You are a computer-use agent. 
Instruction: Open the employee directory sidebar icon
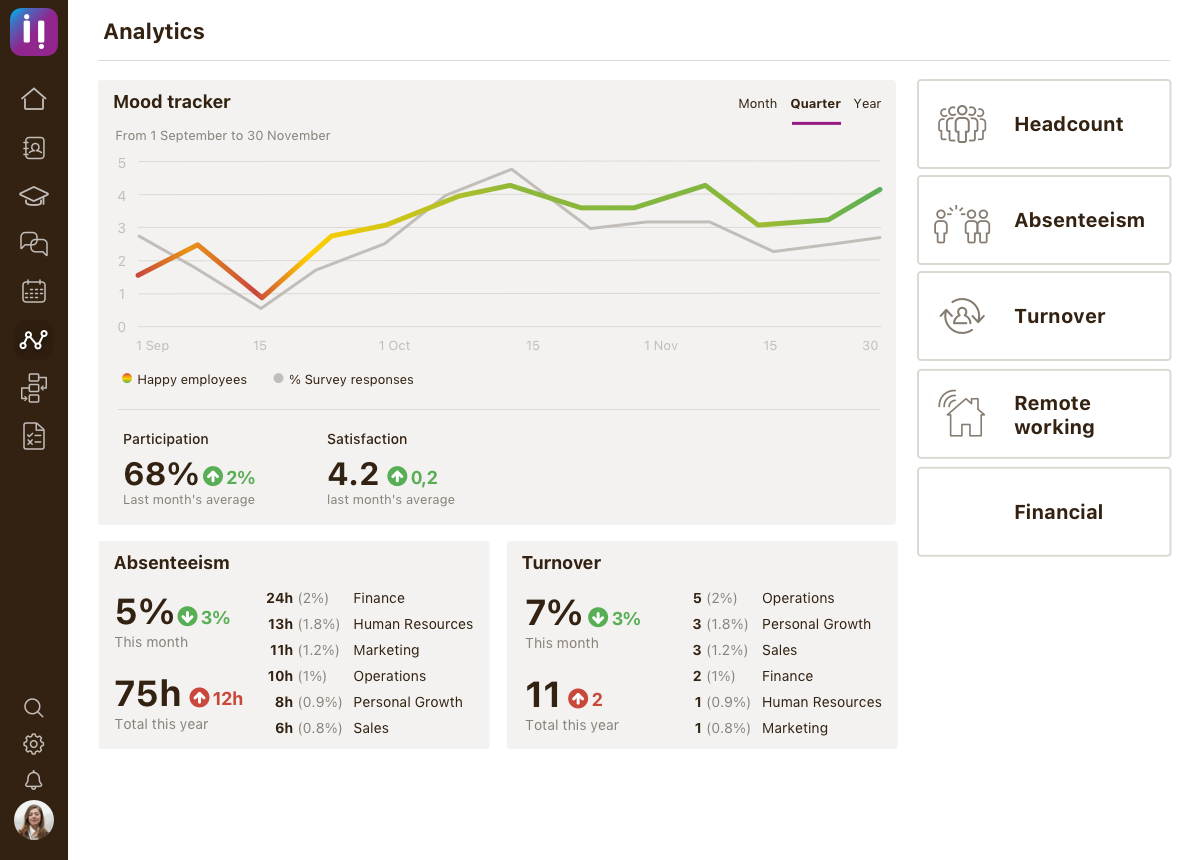coord(34,148)
